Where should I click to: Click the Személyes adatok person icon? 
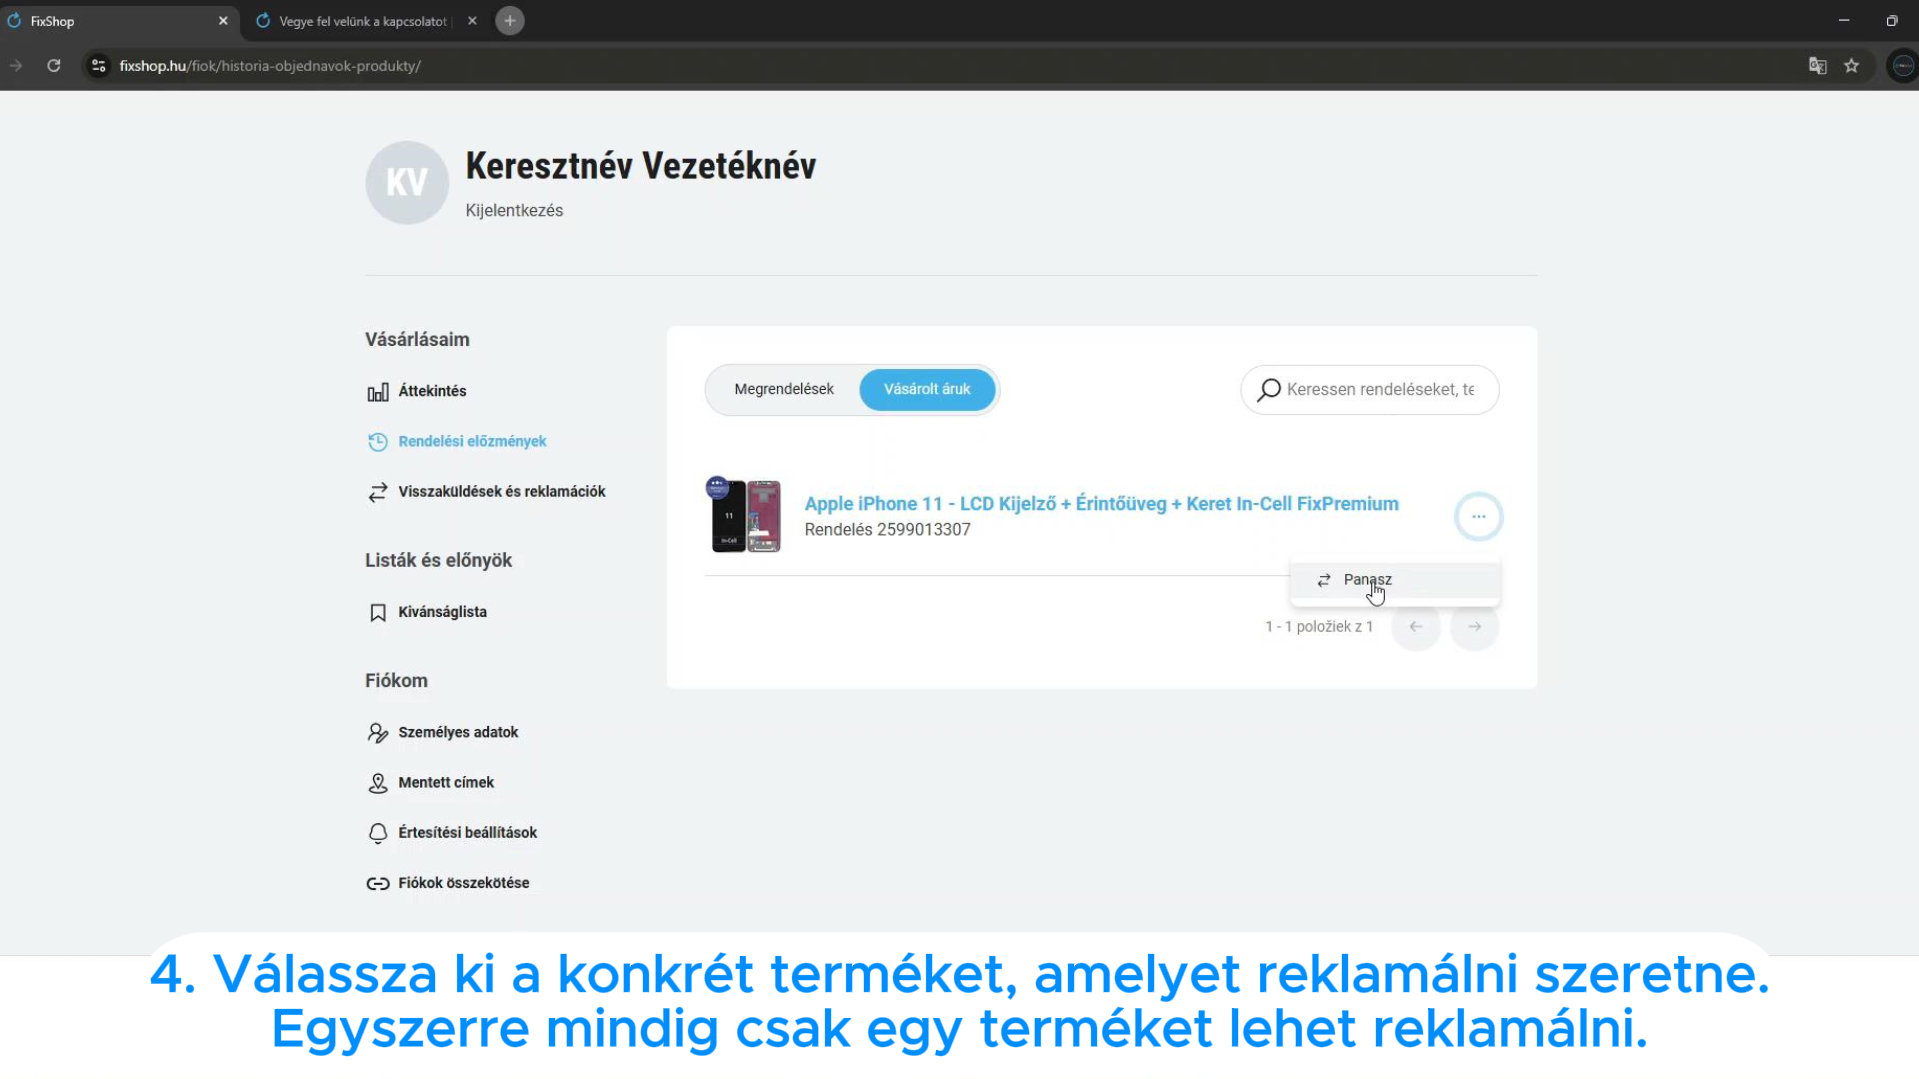pyautogui.click(x=377, y=733)
